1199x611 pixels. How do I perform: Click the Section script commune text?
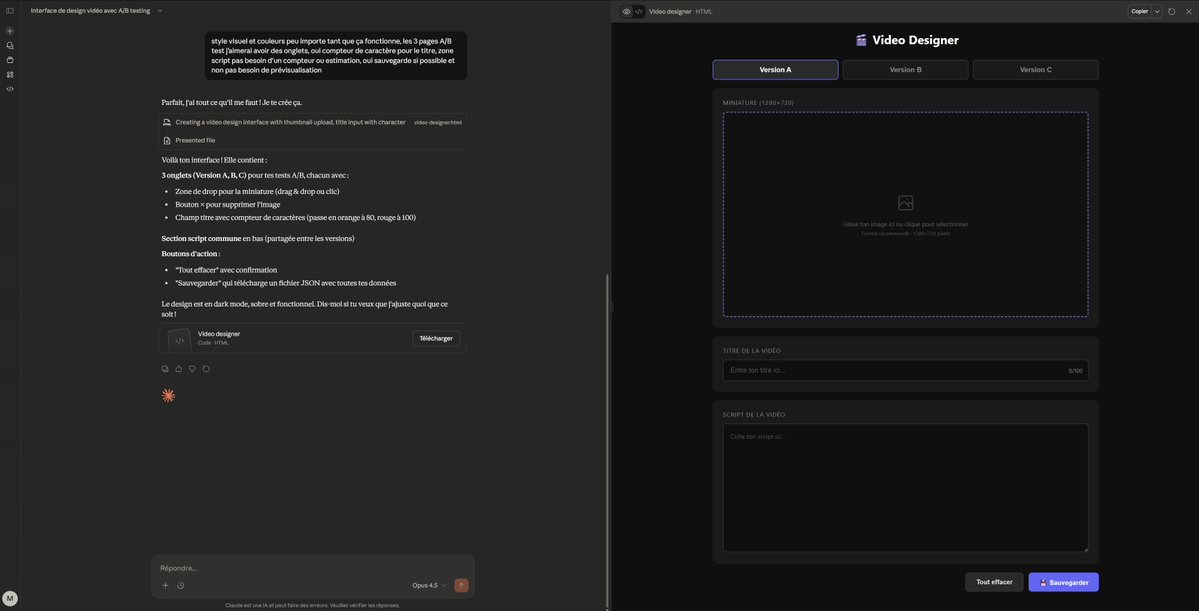pyautogui.click(x=201, y=239)
